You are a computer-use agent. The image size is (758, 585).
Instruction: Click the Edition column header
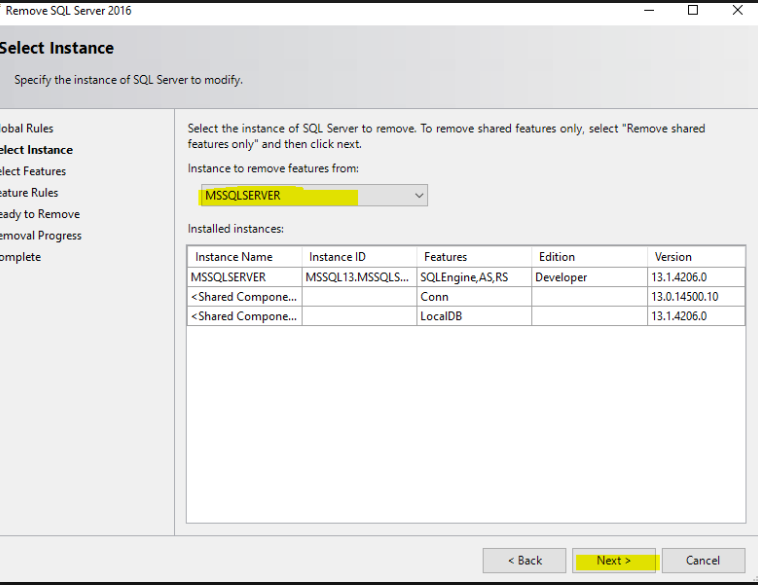pos(587,257)
